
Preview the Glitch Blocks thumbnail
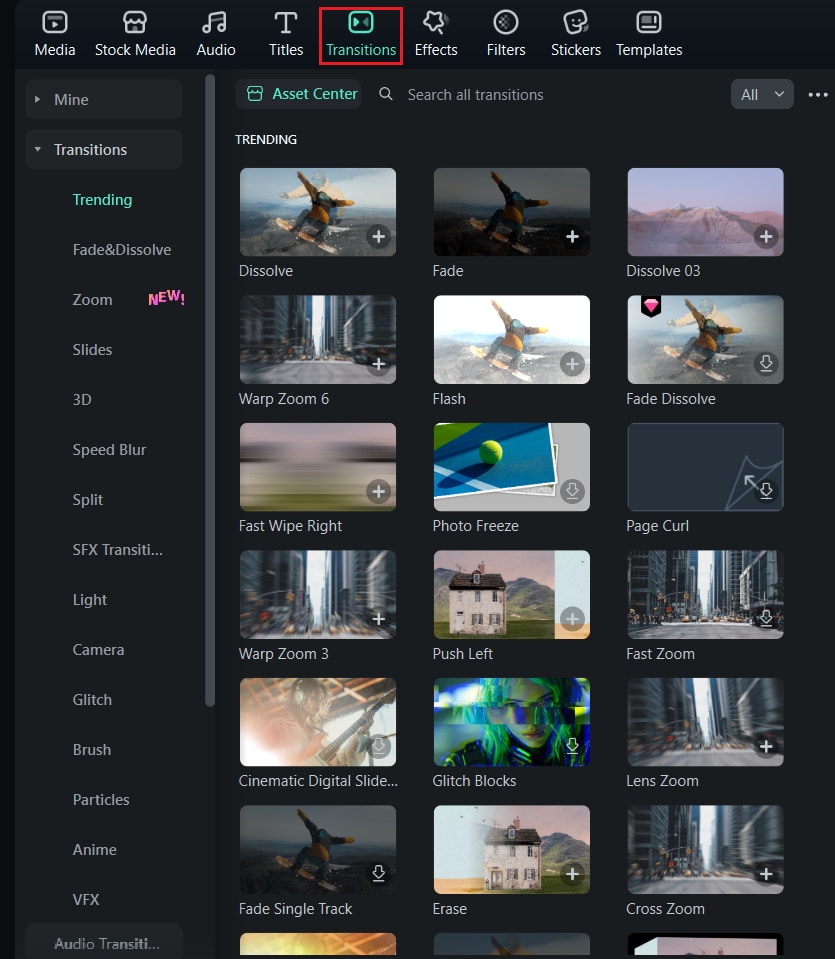511,722
